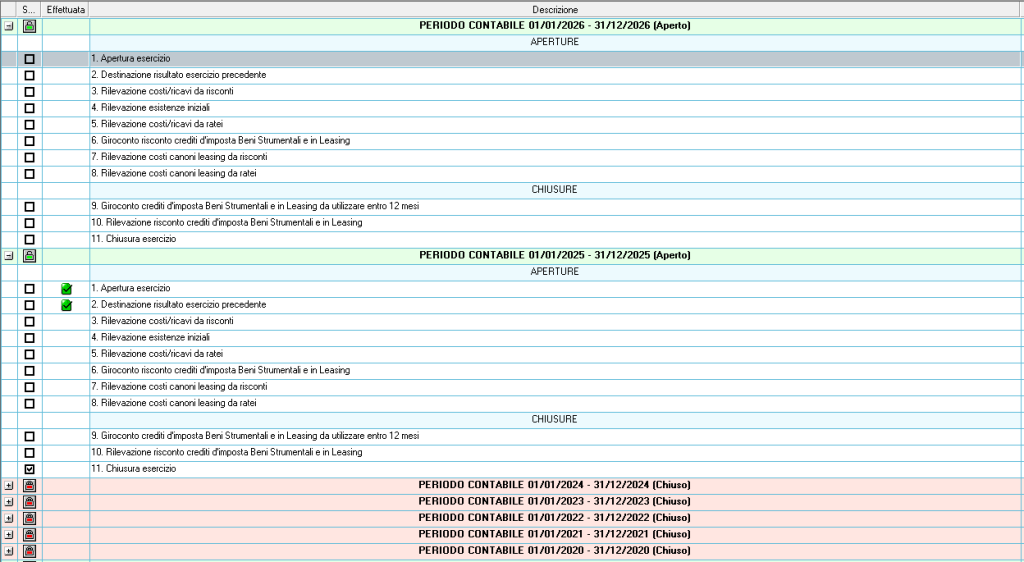Click the red closed padlock for period 2023
The image size is (1024, 562).
click(29, 502)
